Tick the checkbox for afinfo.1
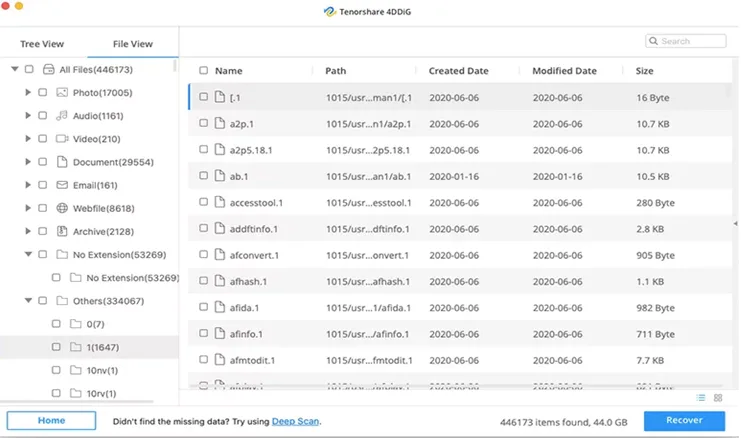This screenshot has width=741, height=438. point(203,333)
